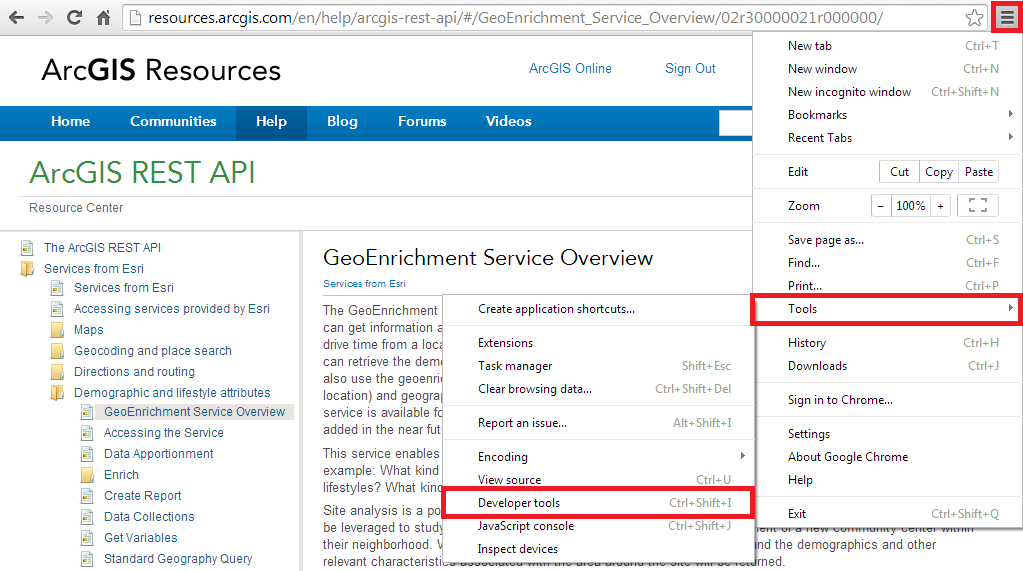Click the page icon beside Create Report
Viewport: 1023px width, 571px height.
click(87, 496)
